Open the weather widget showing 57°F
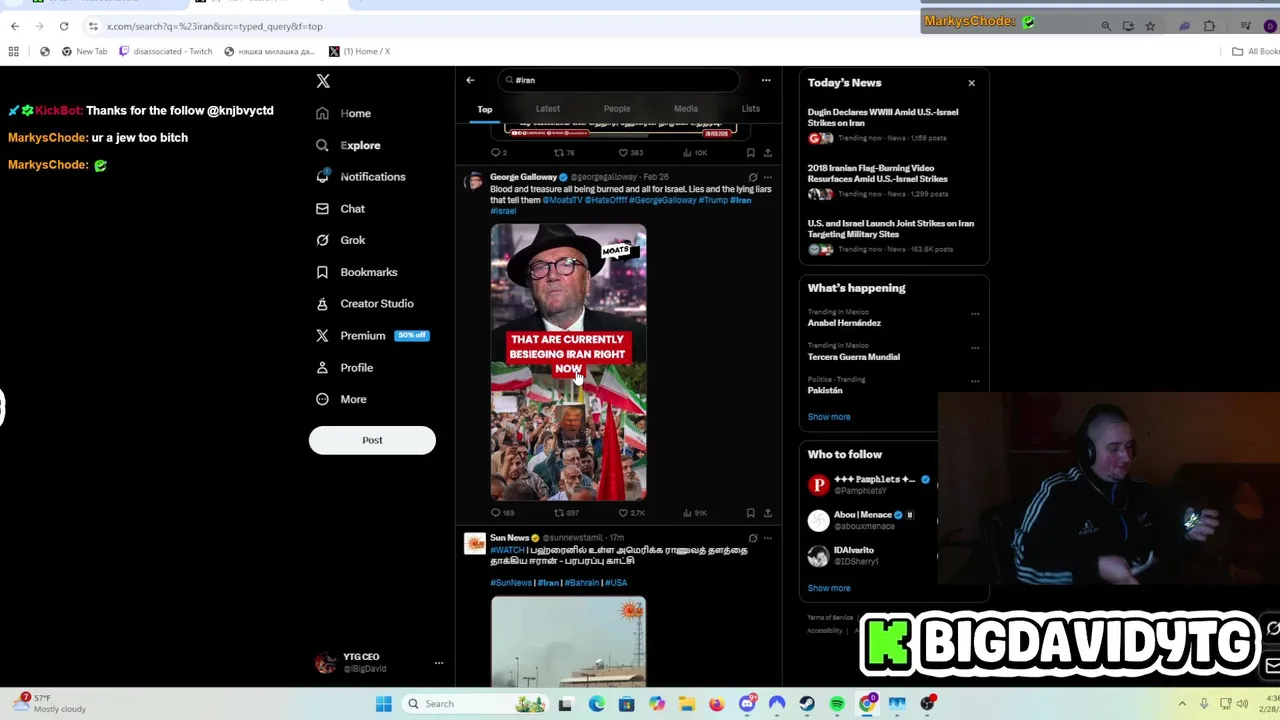The image size is (1280, 720). pos(50,703)
